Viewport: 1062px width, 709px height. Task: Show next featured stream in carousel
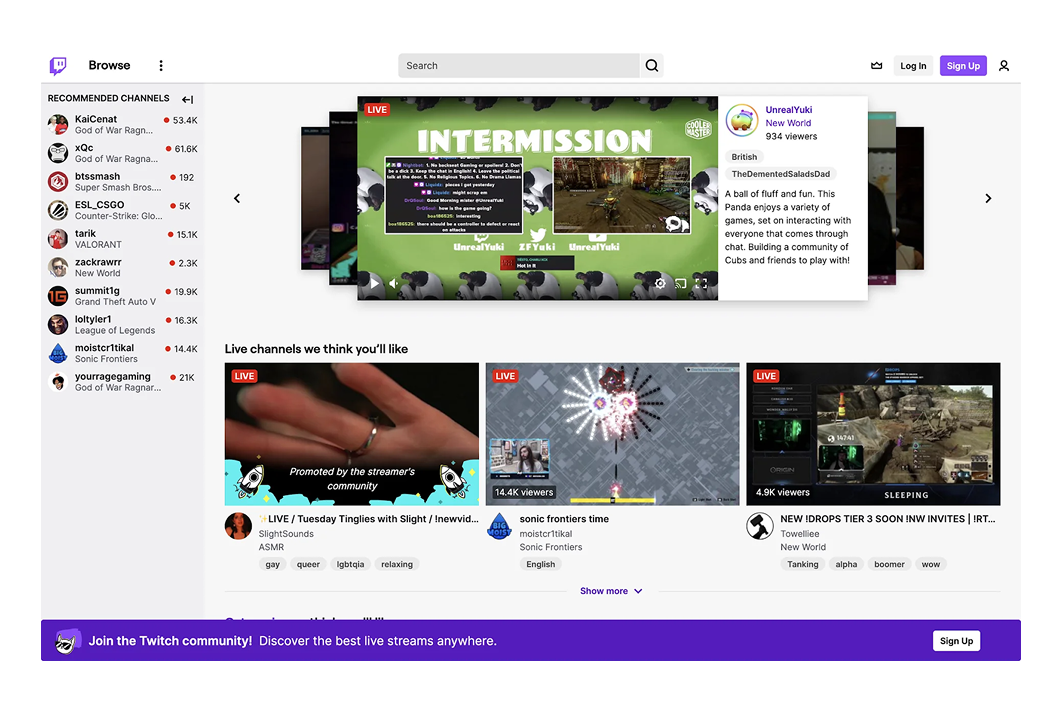point(988,198)
